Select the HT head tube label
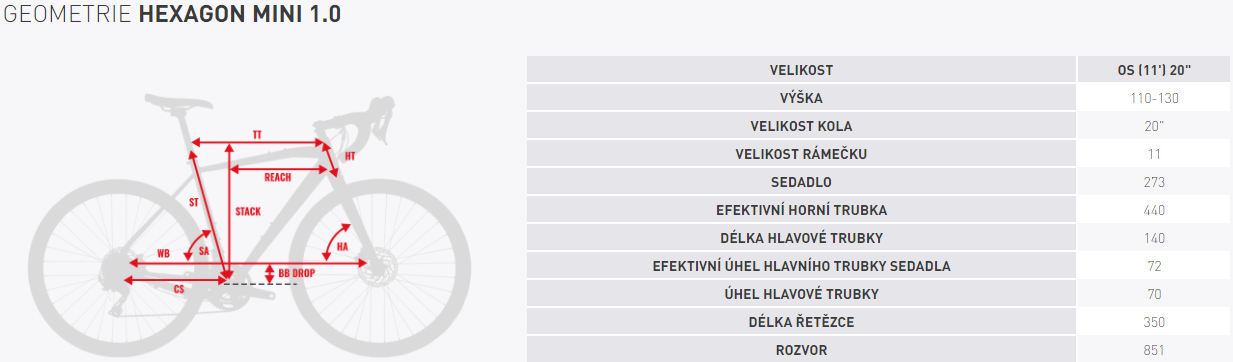 click(350, 157)
